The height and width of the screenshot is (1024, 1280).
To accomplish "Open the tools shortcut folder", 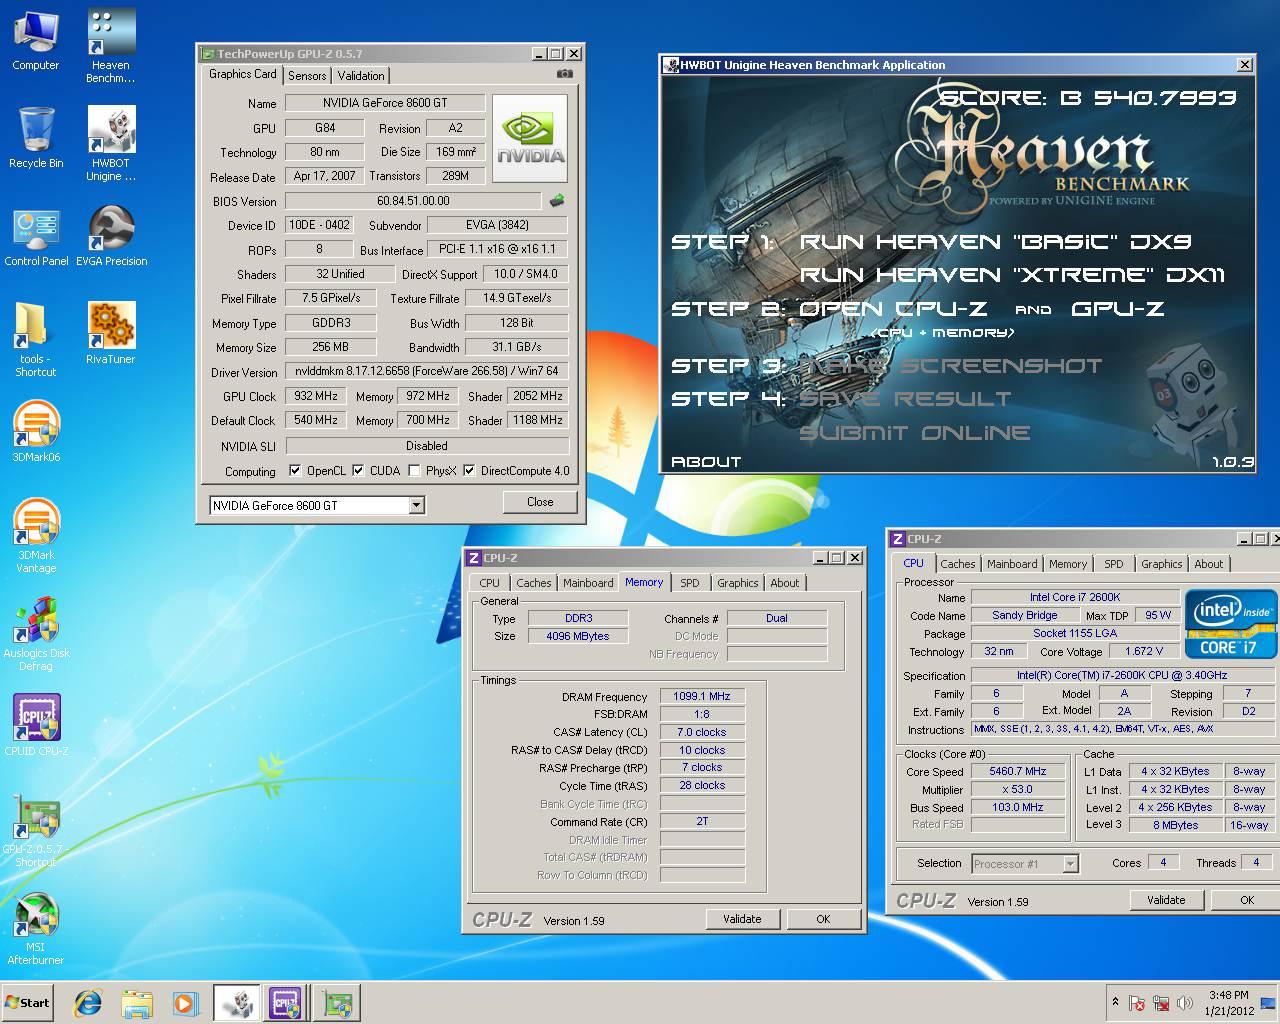I will coord(36,340).
